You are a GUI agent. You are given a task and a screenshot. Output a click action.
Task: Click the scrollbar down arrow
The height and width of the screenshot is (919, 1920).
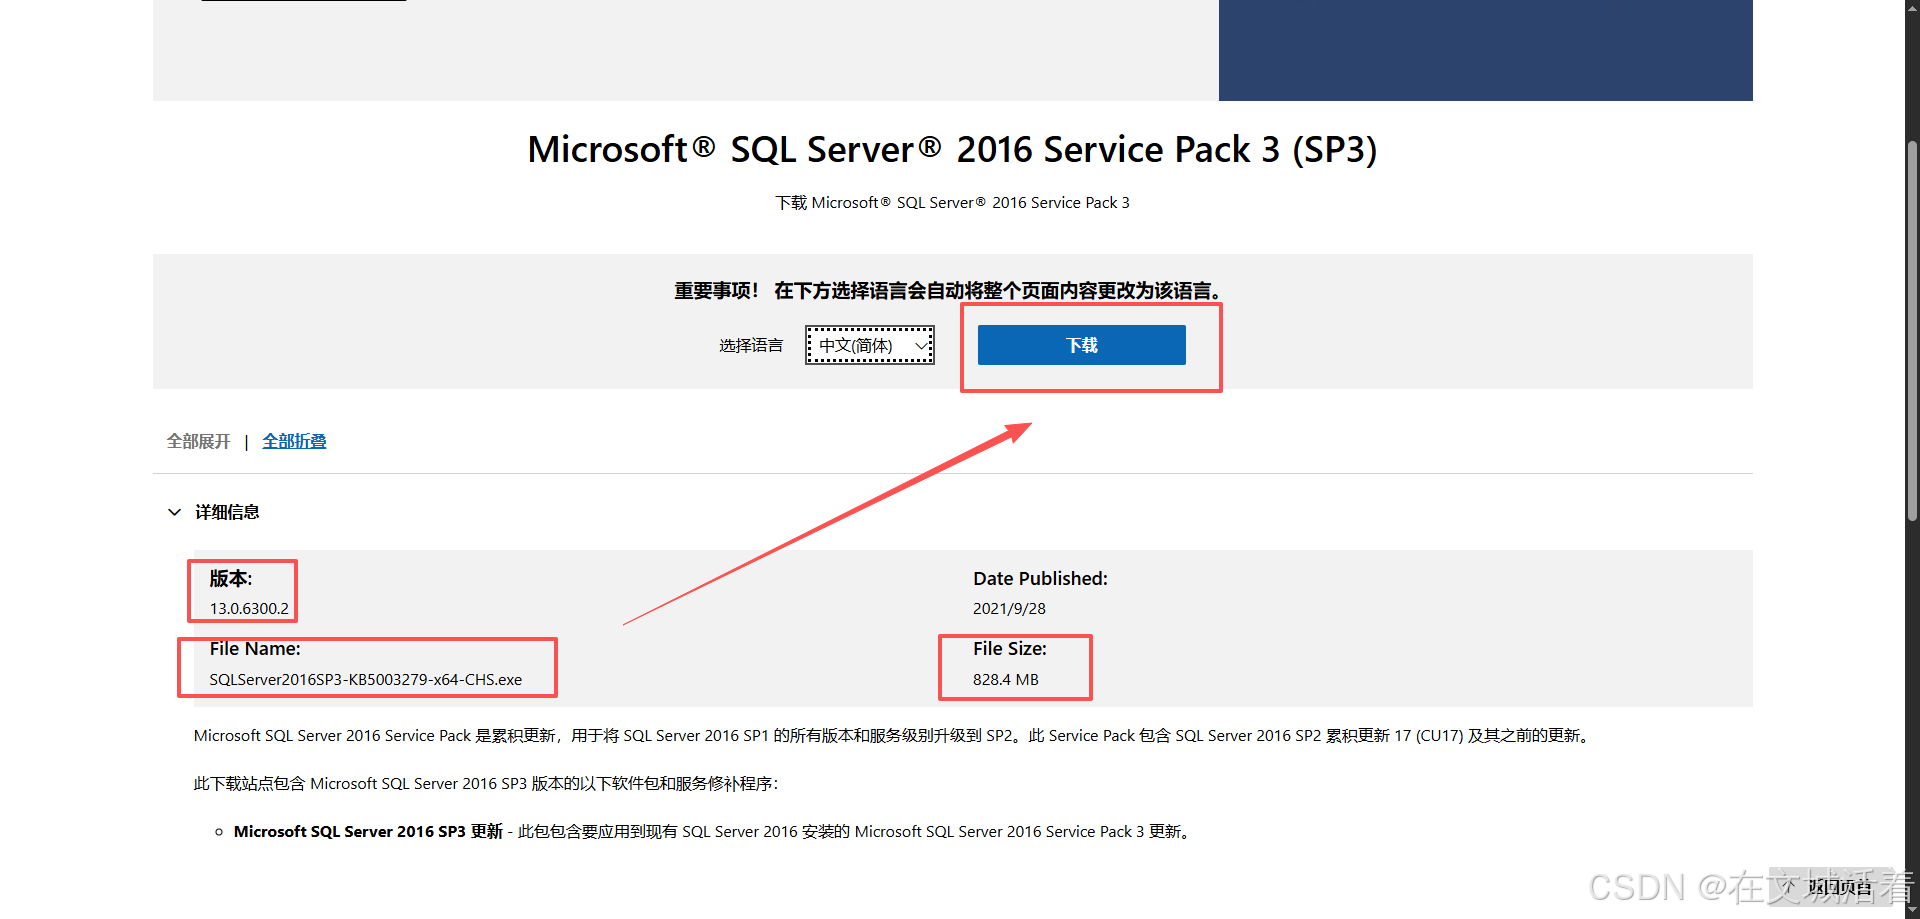coord(1912,911)
